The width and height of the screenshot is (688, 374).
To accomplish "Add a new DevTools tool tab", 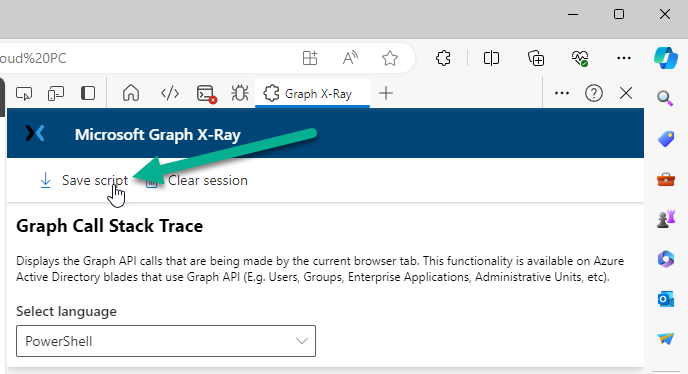I will [x=386, y=93].
